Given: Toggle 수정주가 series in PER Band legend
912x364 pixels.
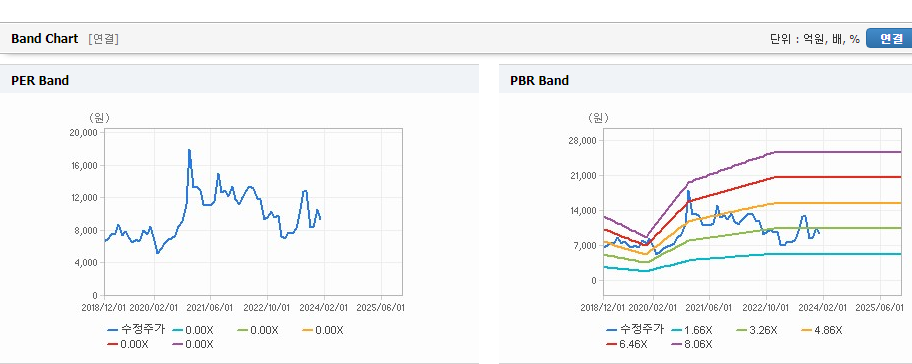Looking at the screenshot, I should point(136,330).
